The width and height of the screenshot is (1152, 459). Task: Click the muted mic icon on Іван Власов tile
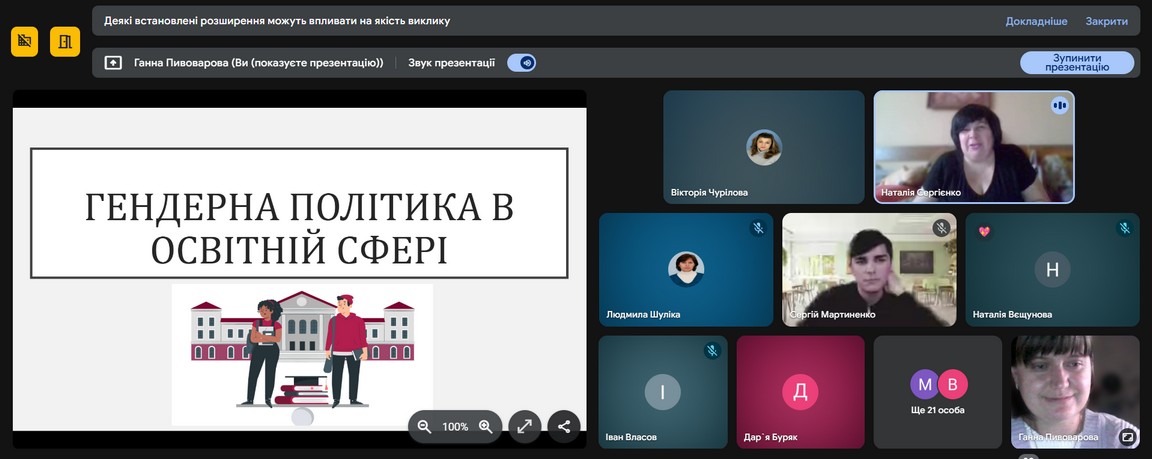pos(712,351)
